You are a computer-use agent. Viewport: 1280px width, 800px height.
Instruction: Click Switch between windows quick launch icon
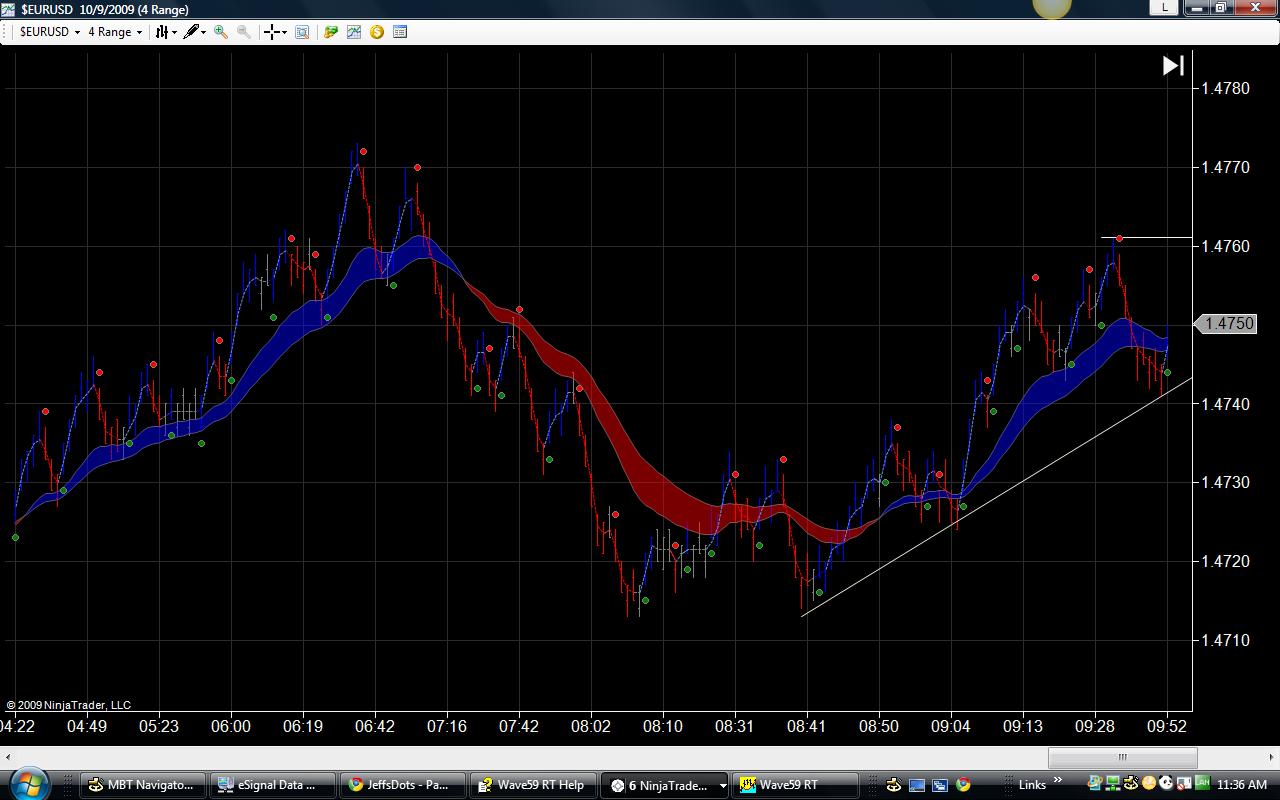tap(940, 785)
